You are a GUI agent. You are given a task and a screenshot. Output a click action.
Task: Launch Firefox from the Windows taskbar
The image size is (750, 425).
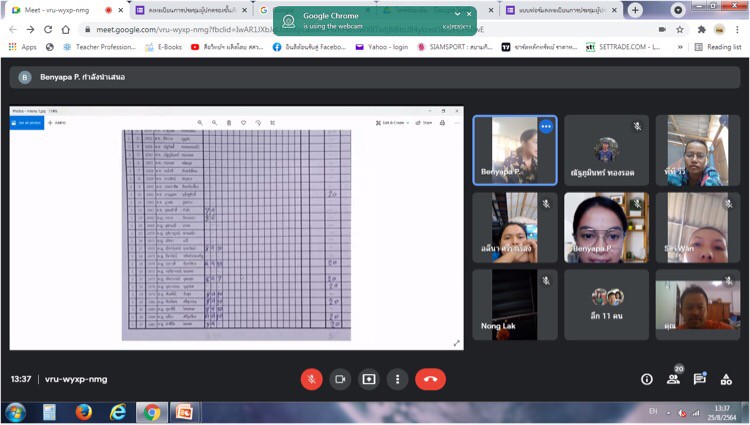click(x=83, y=412)
